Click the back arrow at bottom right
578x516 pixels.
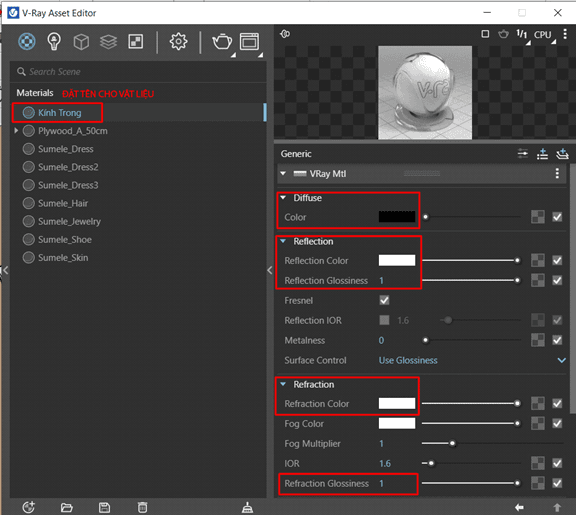(x=519, y=508)
